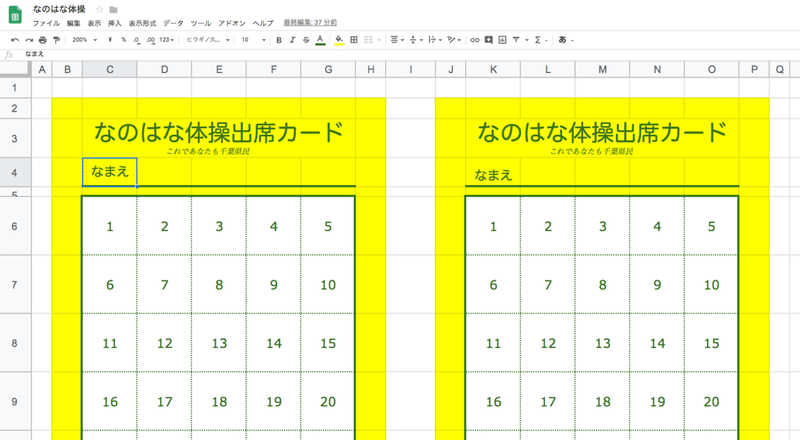
Task: Select right card cell 7
Action: point(548,284)
